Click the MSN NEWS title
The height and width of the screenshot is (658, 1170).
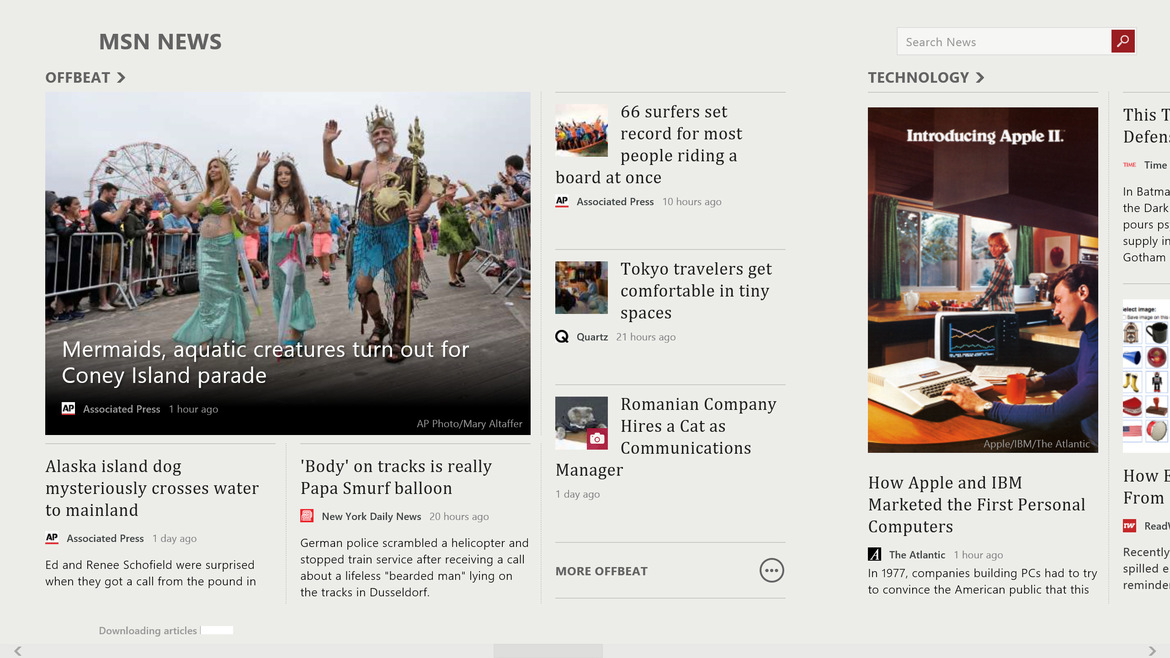coord(160,42)
